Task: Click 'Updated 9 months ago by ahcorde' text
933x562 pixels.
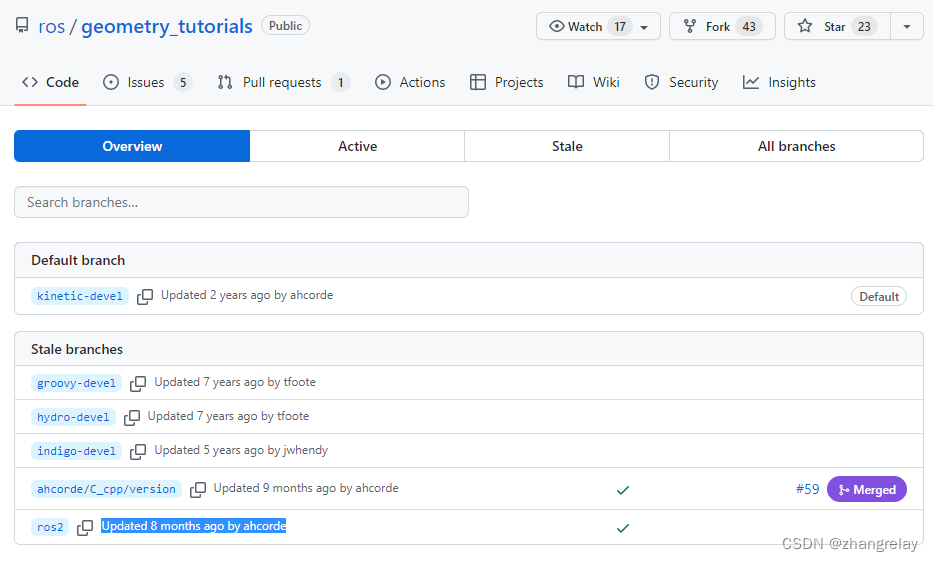Action: (306, 488)
